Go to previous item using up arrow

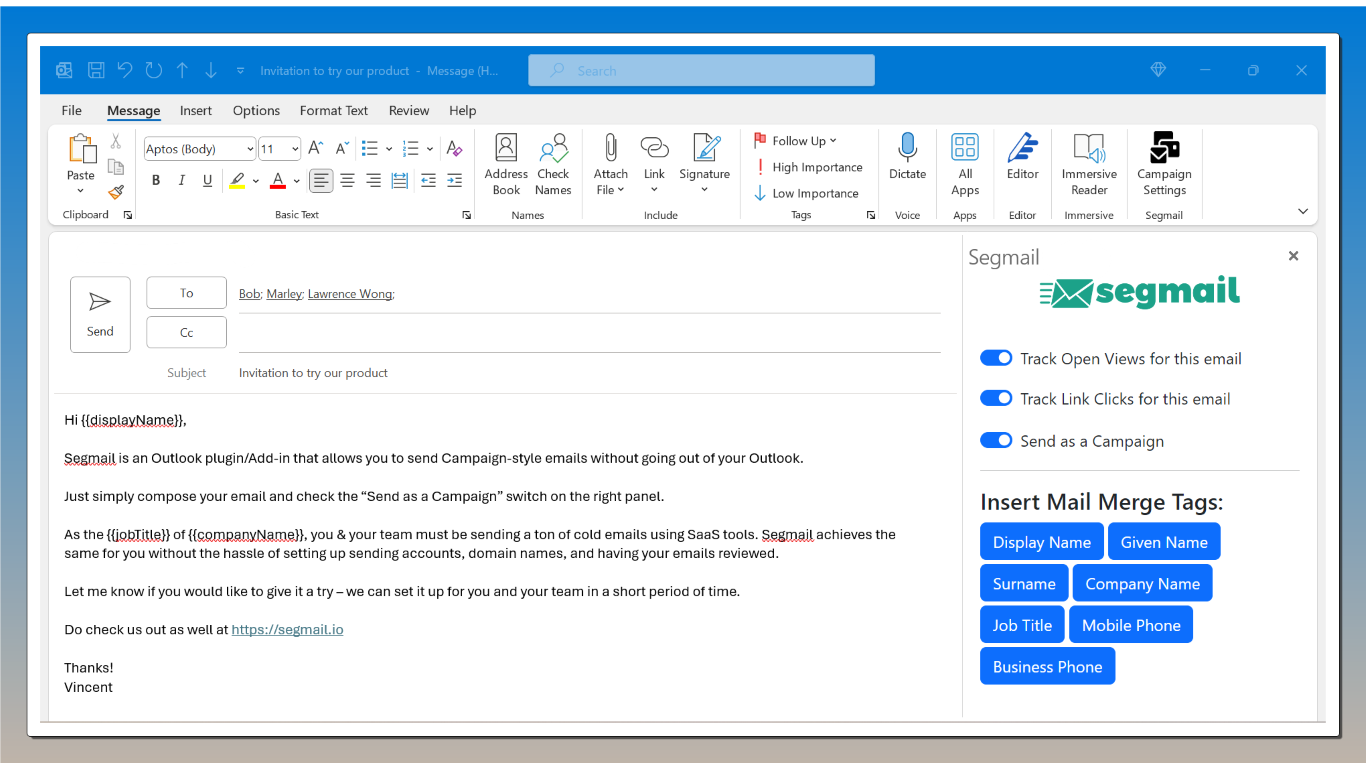pyautogui.click(x=182, y=70)
